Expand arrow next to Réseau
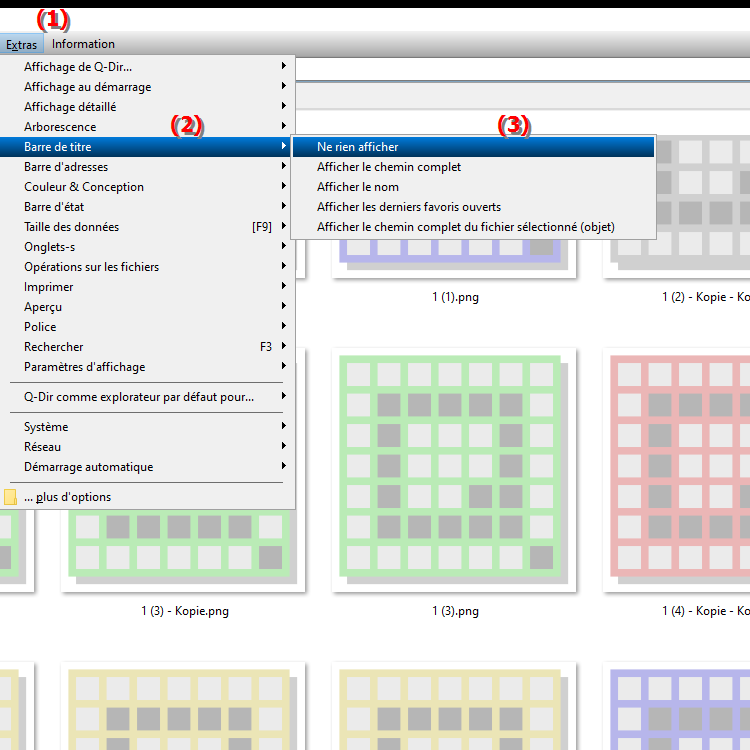Image resolution: width=750 pixels, height=750 pixels. (284, 446)
